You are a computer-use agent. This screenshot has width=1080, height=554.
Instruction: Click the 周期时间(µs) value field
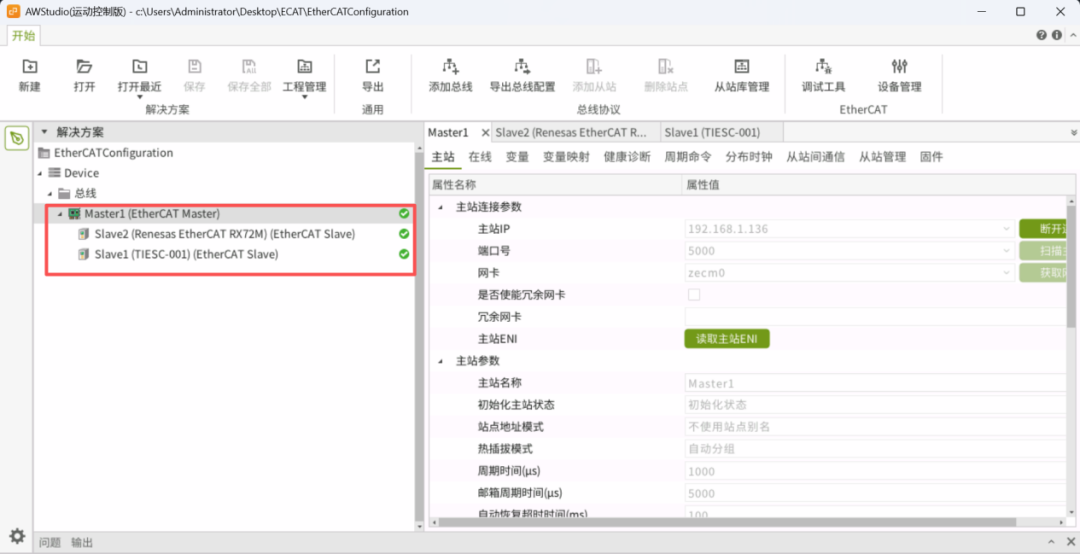pos(875,471)
